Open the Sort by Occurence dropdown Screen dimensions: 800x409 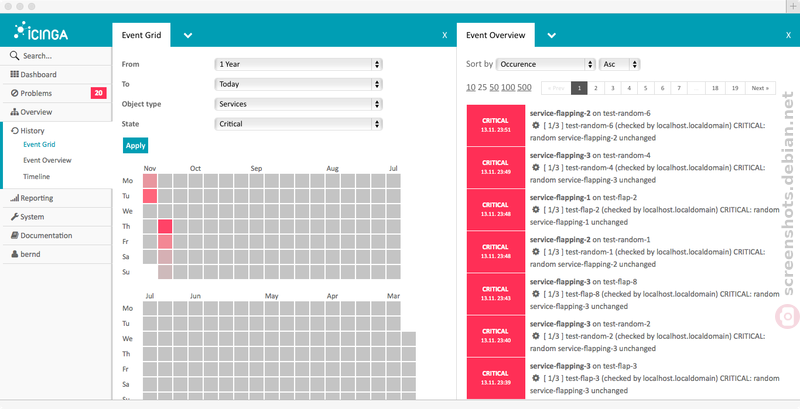[x=546, y=64]
